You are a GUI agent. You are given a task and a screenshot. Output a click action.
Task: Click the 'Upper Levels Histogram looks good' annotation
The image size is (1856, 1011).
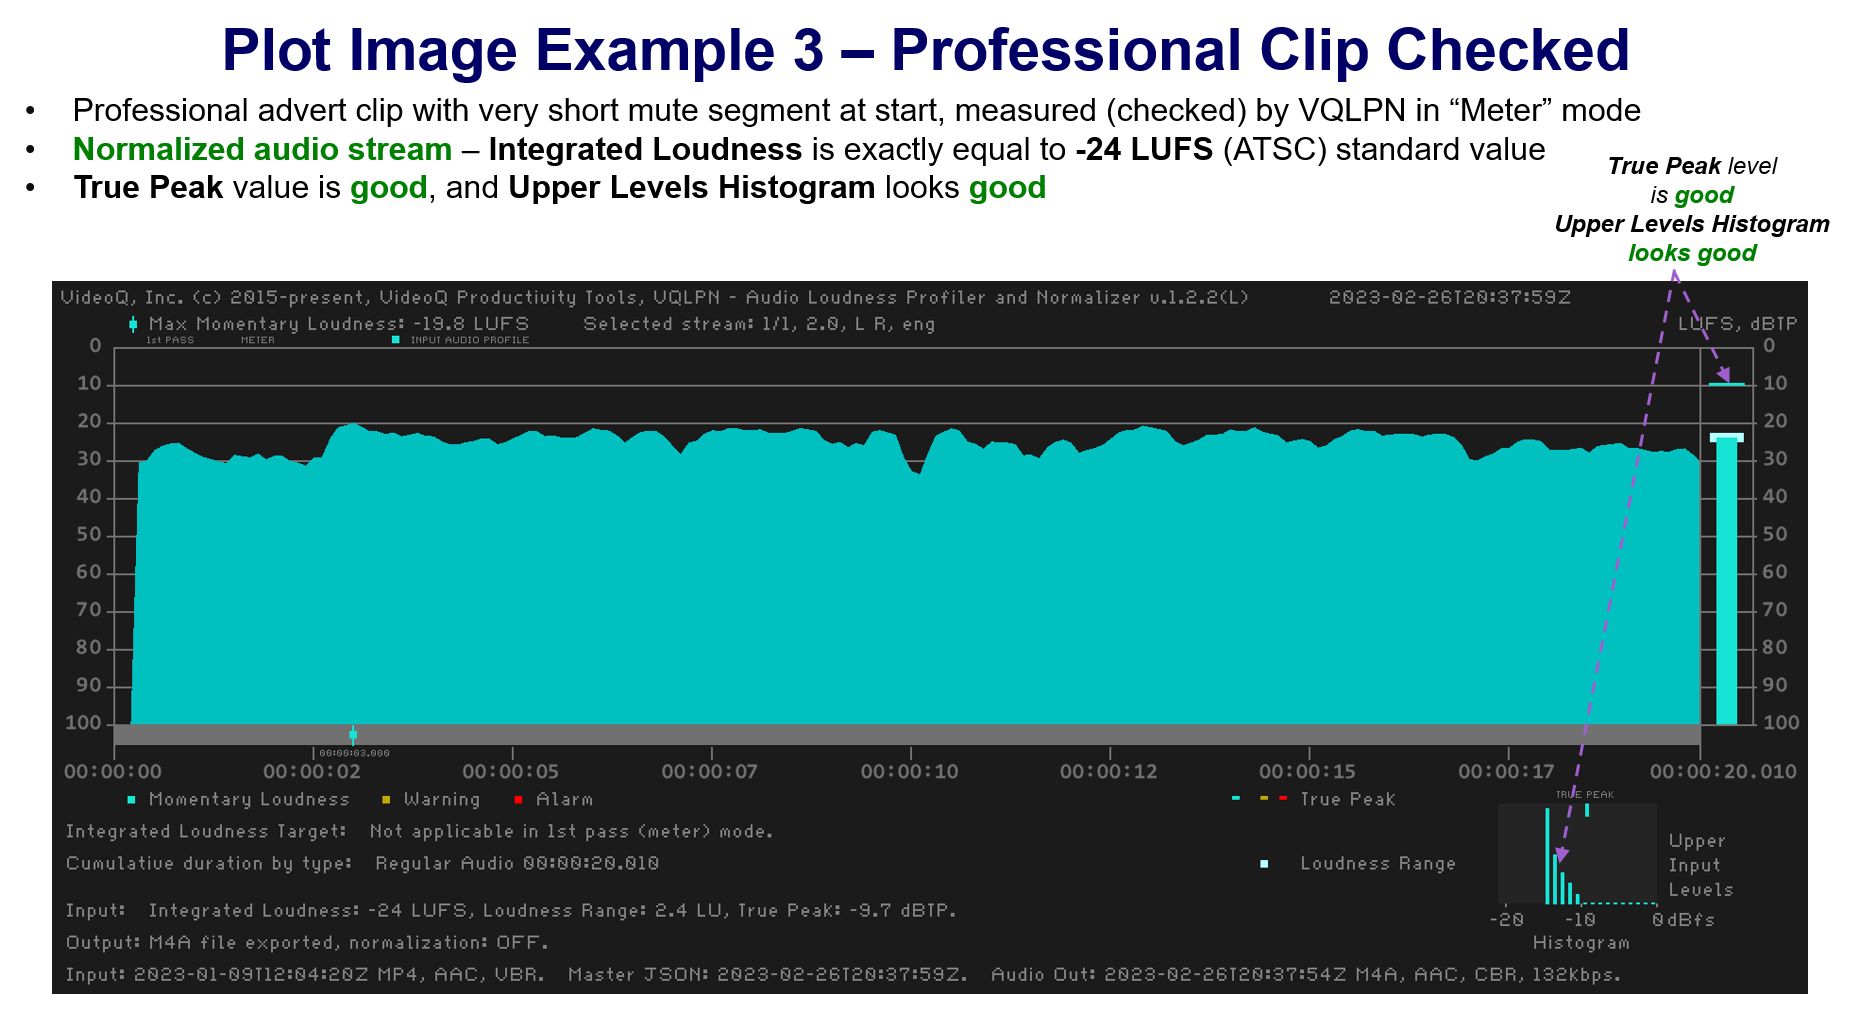pos(1691,238)
